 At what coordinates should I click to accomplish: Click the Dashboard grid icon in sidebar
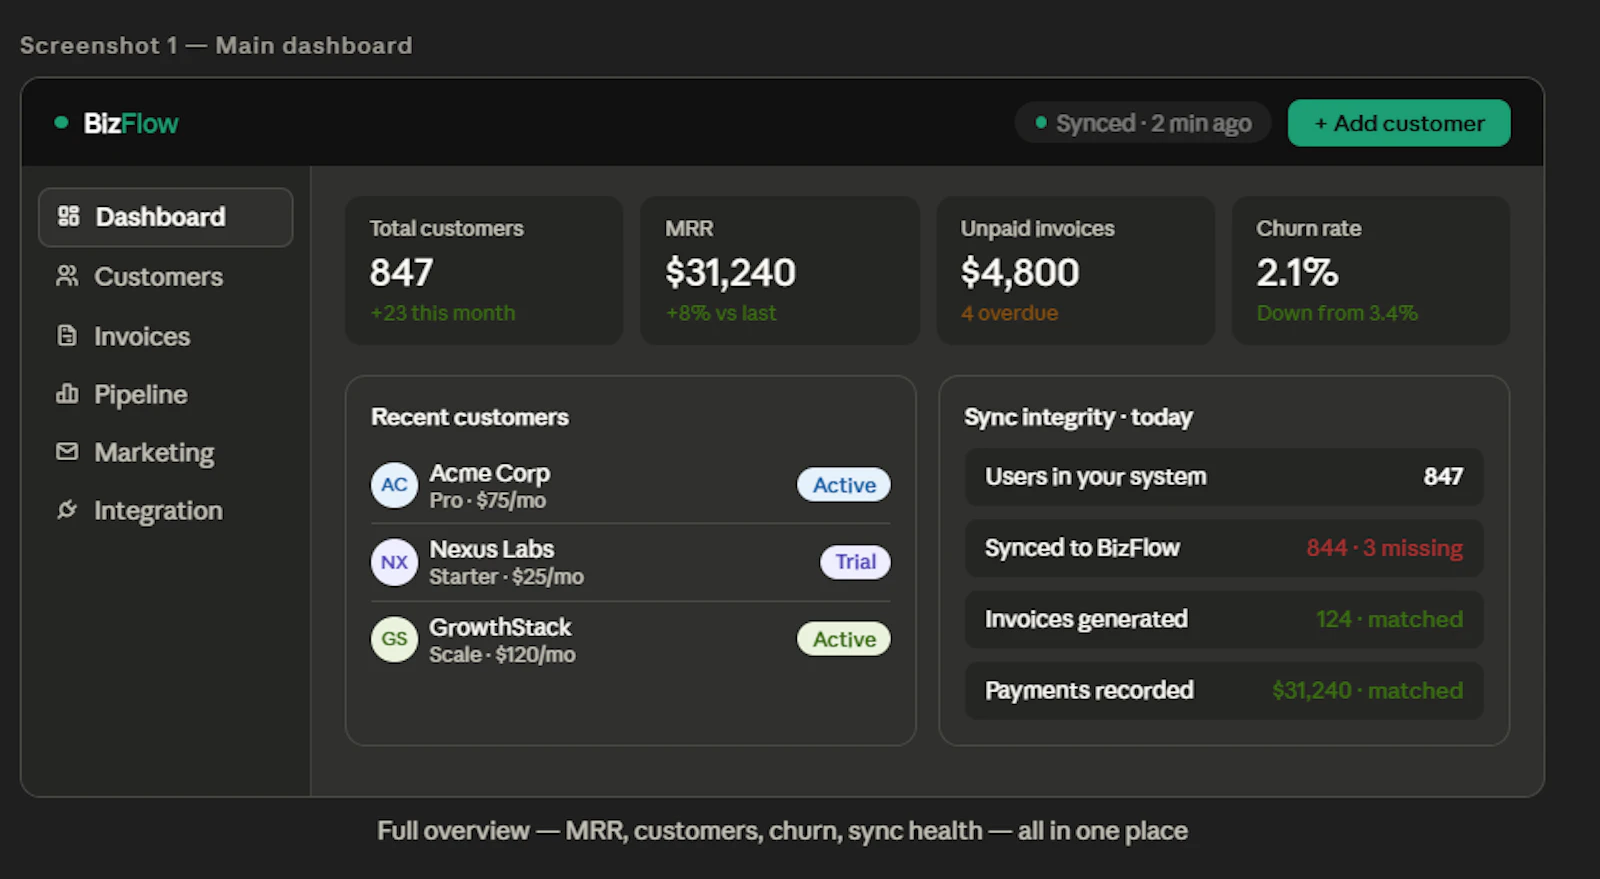[x=68, y=216]
